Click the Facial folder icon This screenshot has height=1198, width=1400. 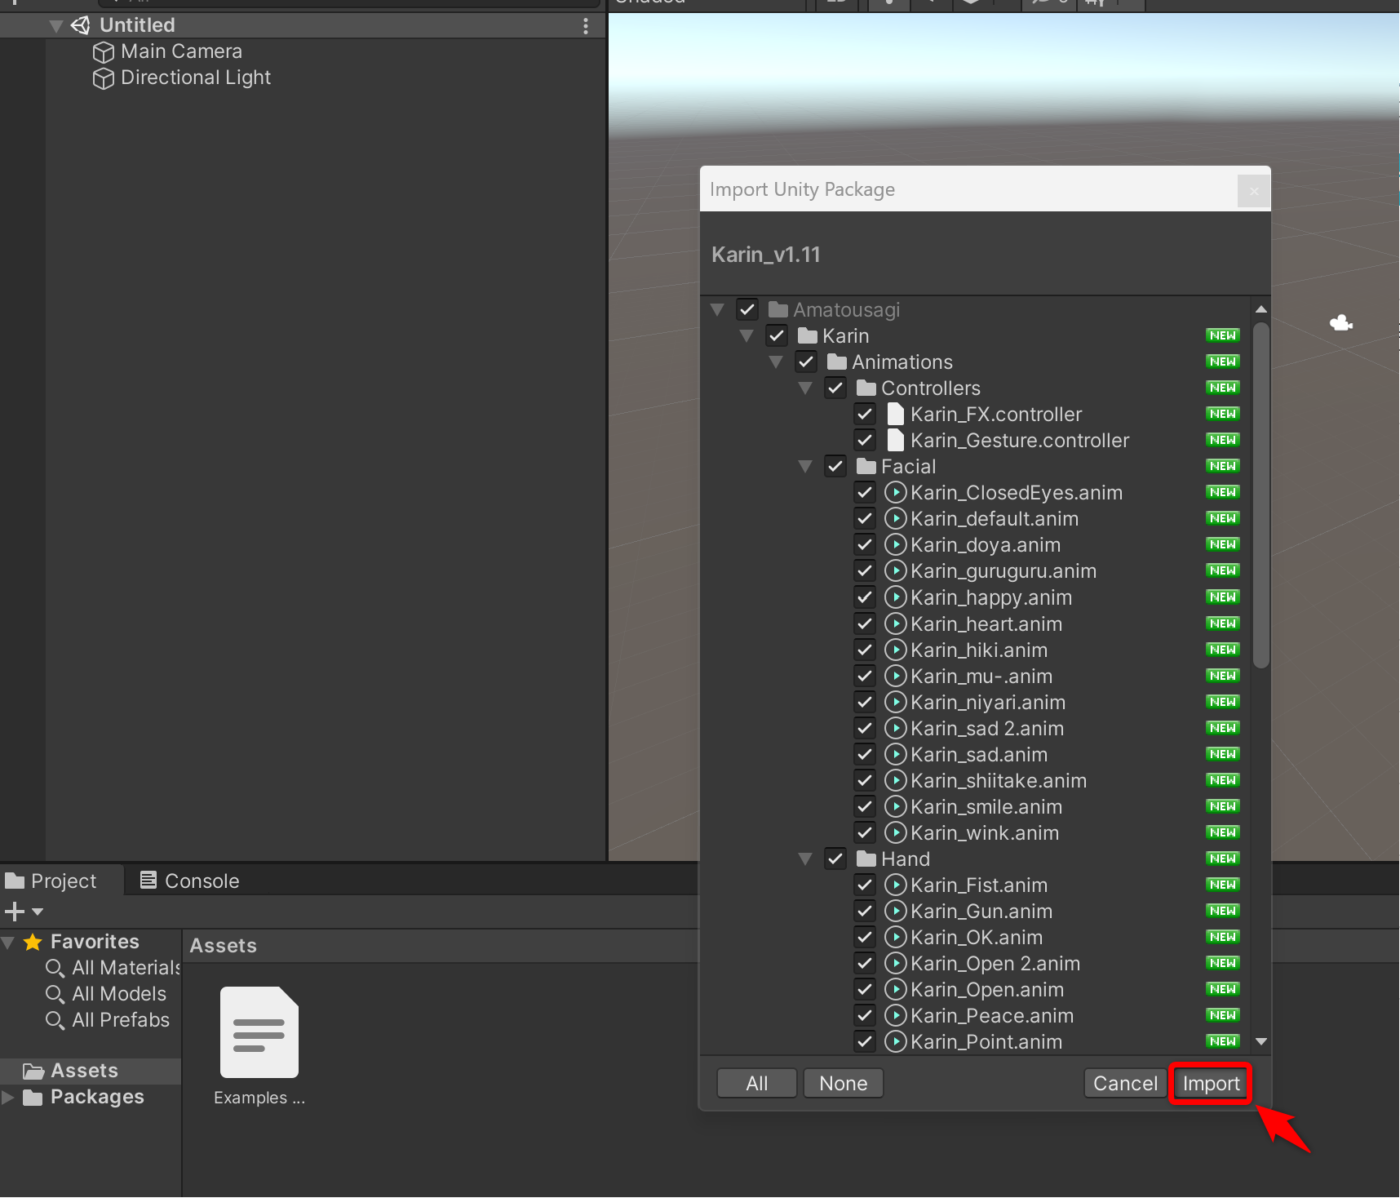[x=866, y=466]
